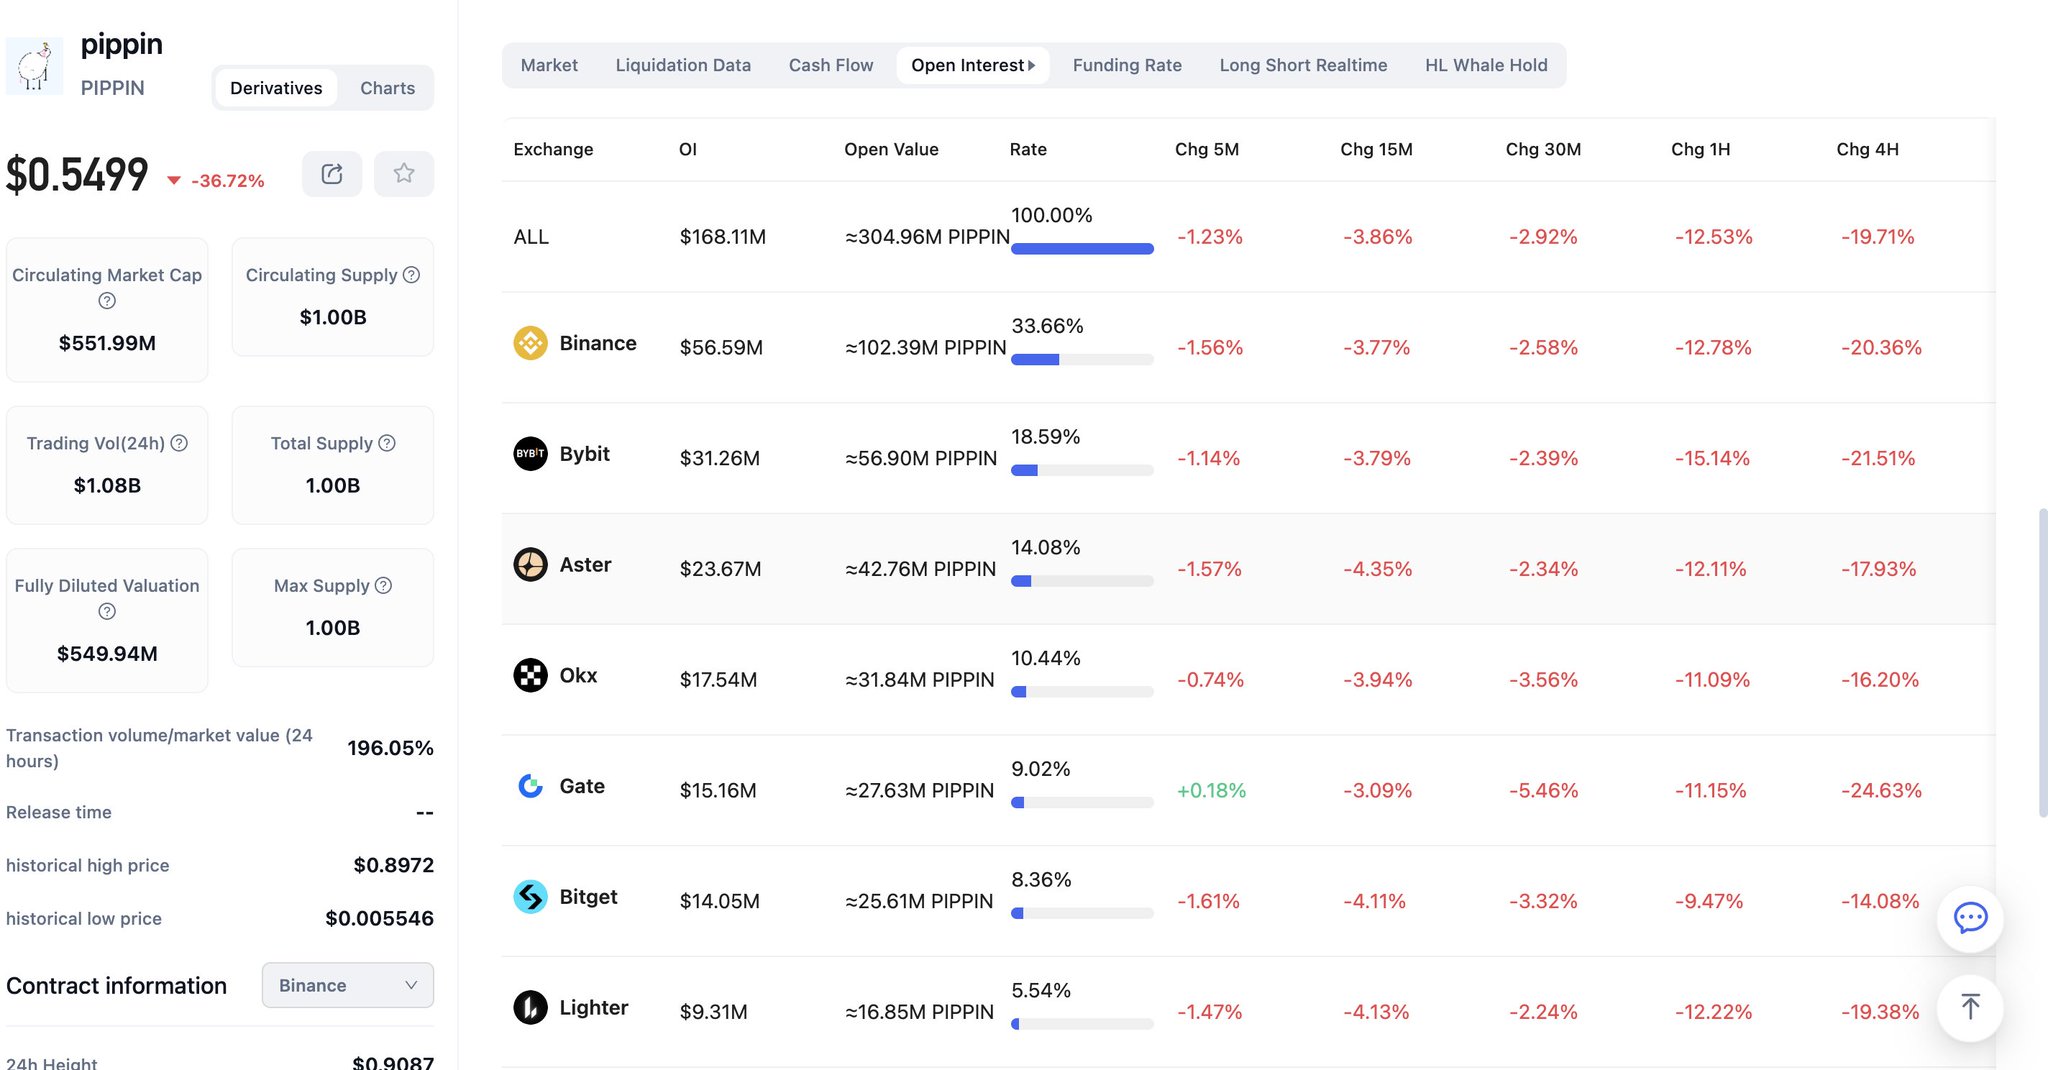
Task: Open the Binance contract information dropdown
Action: (347, 985)
